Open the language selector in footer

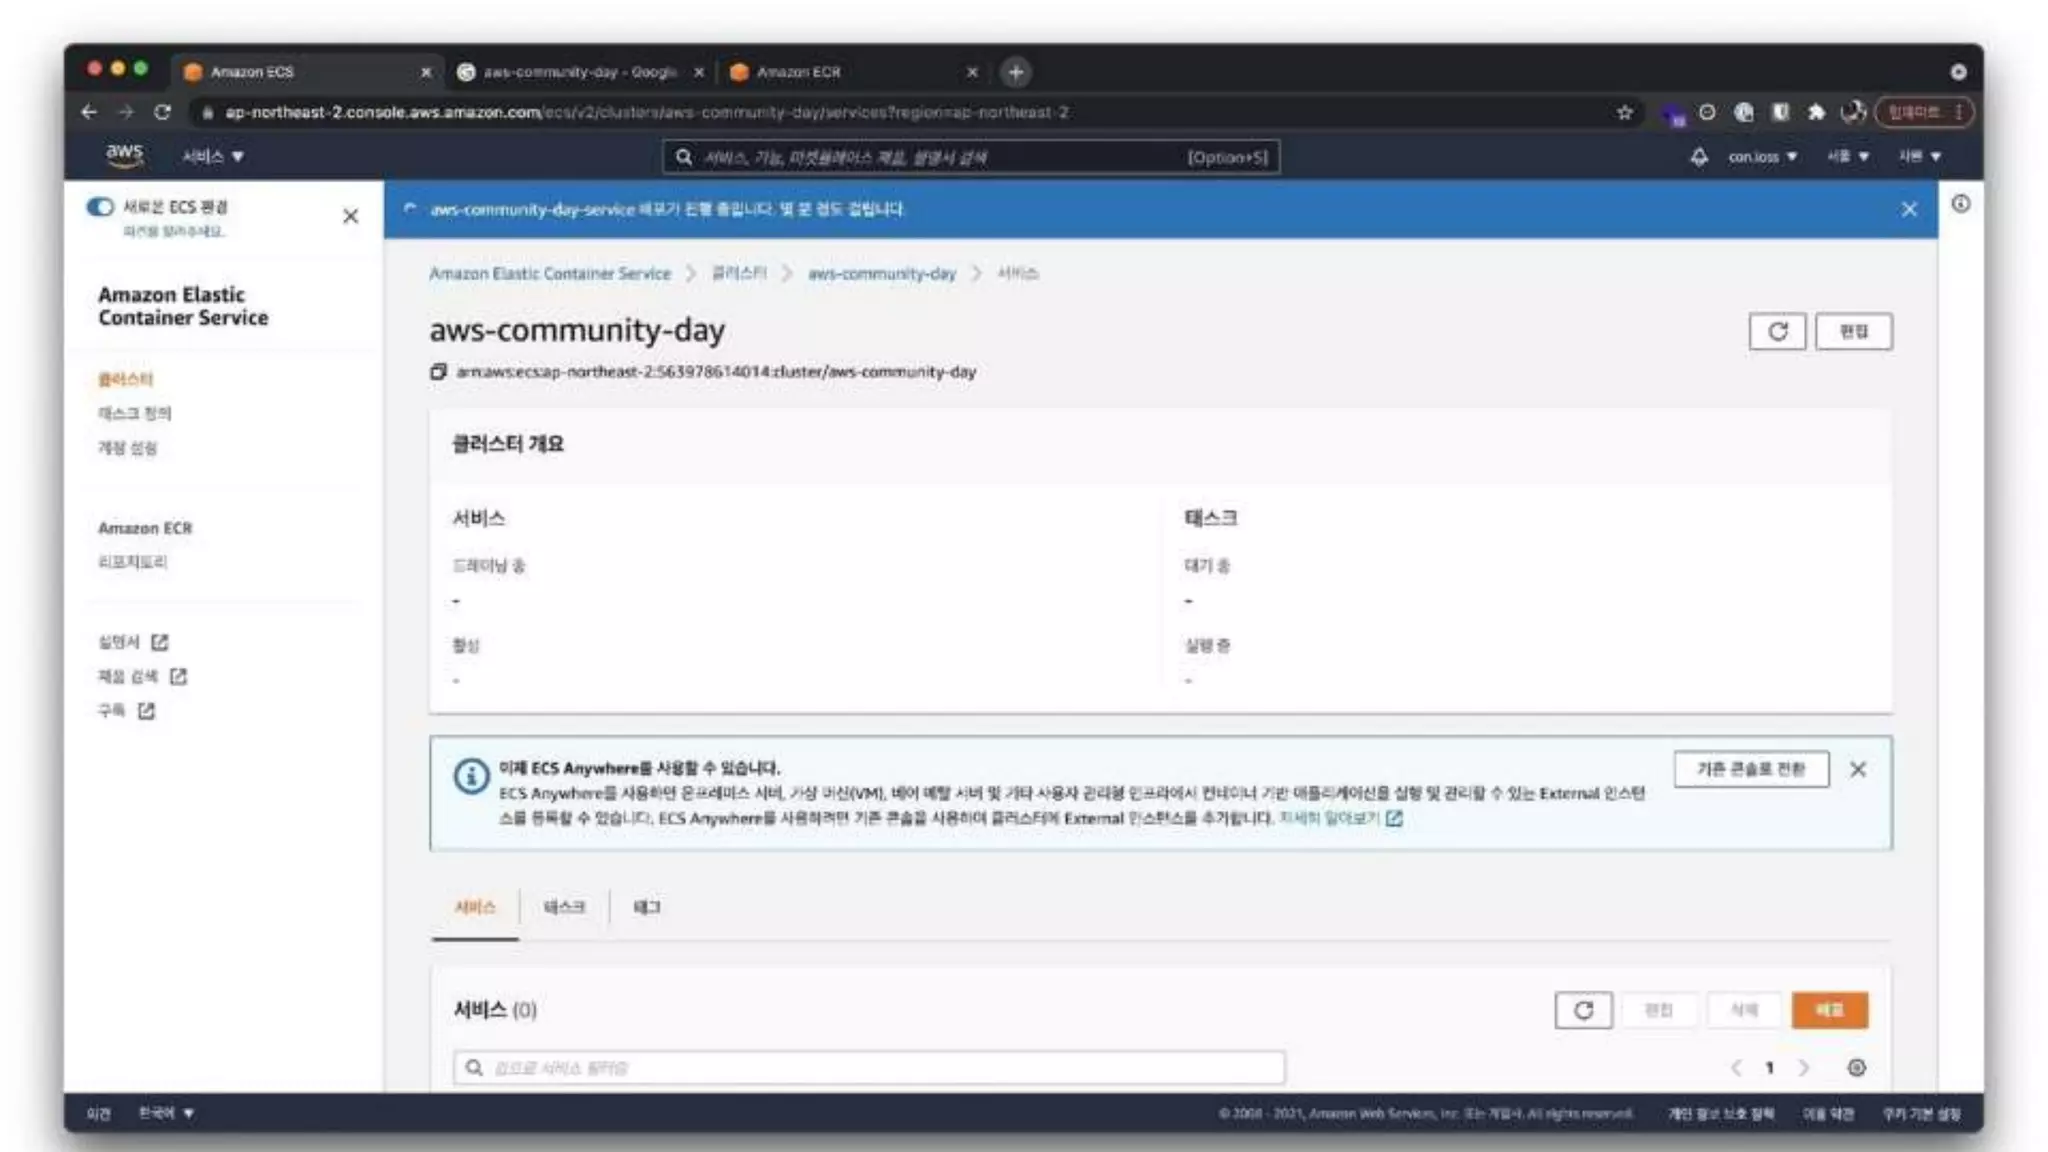(x=166, y=1113)
